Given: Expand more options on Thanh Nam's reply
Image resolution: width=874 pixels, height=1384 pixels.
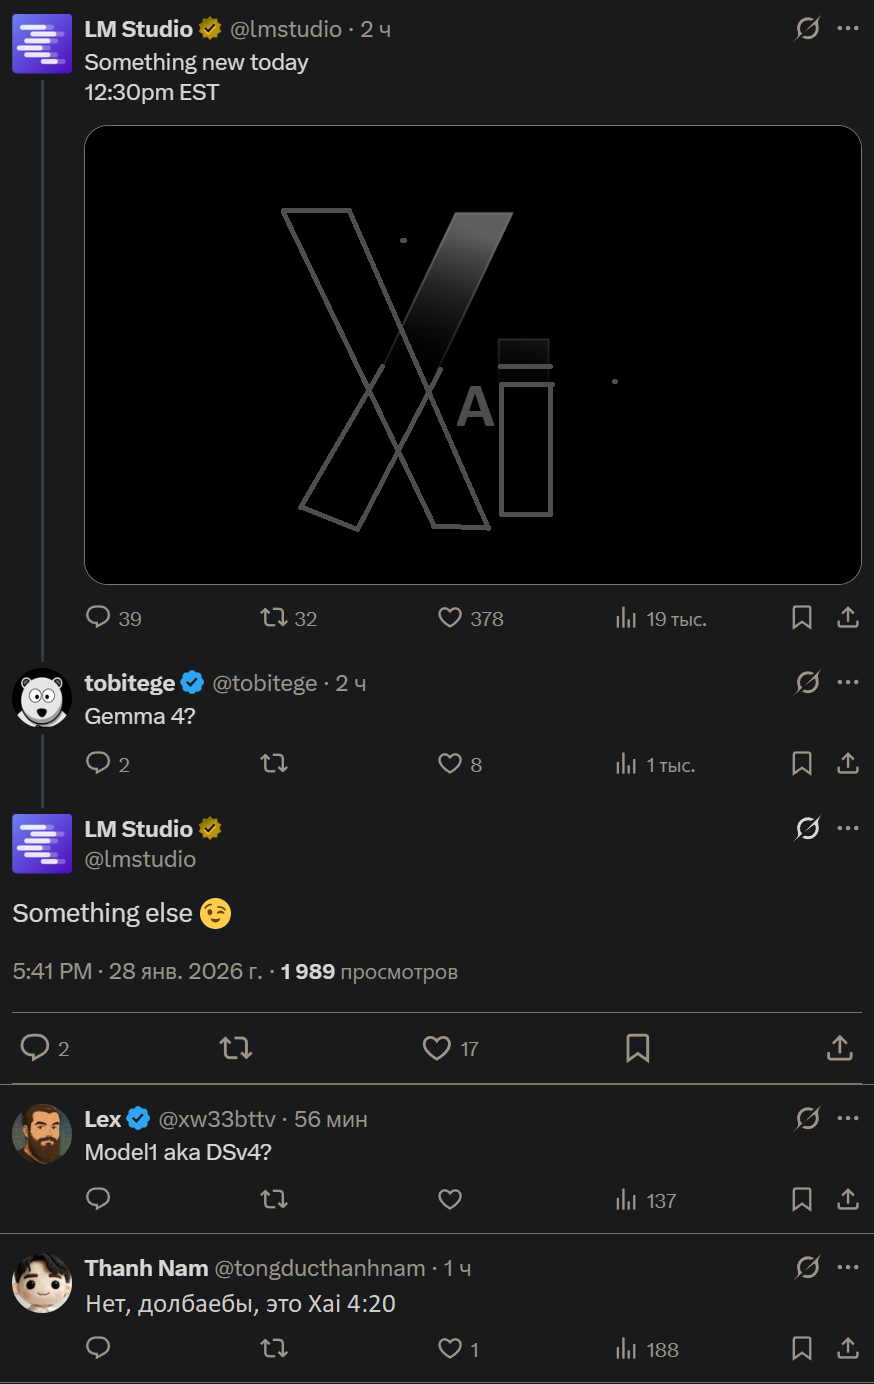Looking at the screenshot, I should [848, 1268].
